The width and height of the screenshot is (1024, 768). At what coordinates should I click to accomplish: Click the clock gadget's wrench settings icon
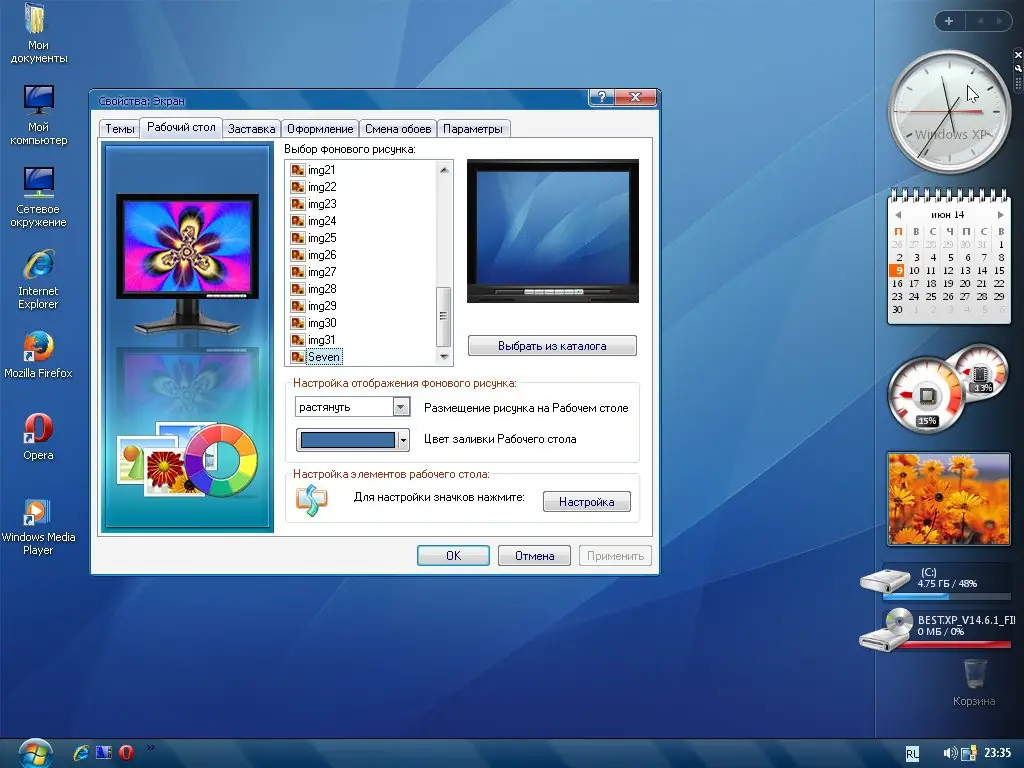(x=1018, y=68)
